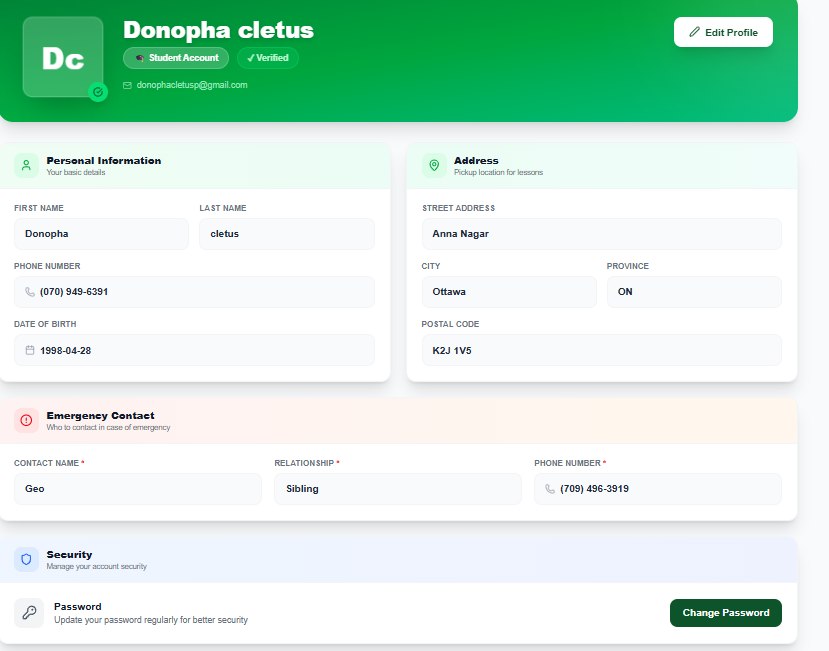Select the Last Name field
Screen dimensions: 829x651
click(286, 234)
